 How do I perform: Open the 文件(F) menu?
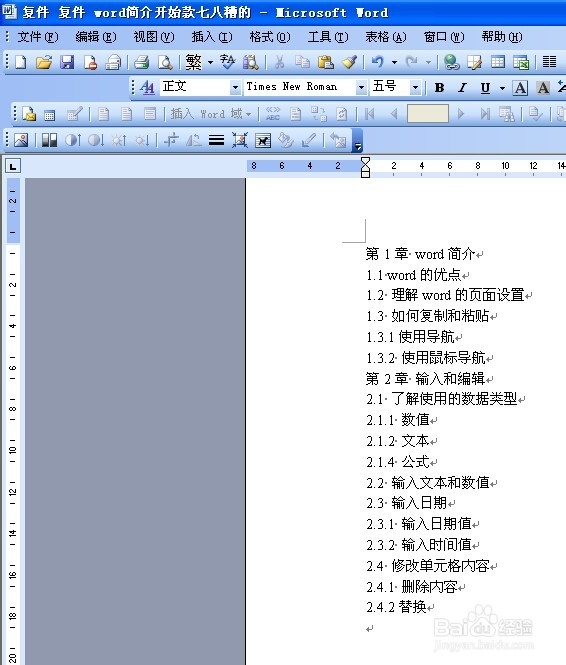click(x=38, y=37)
